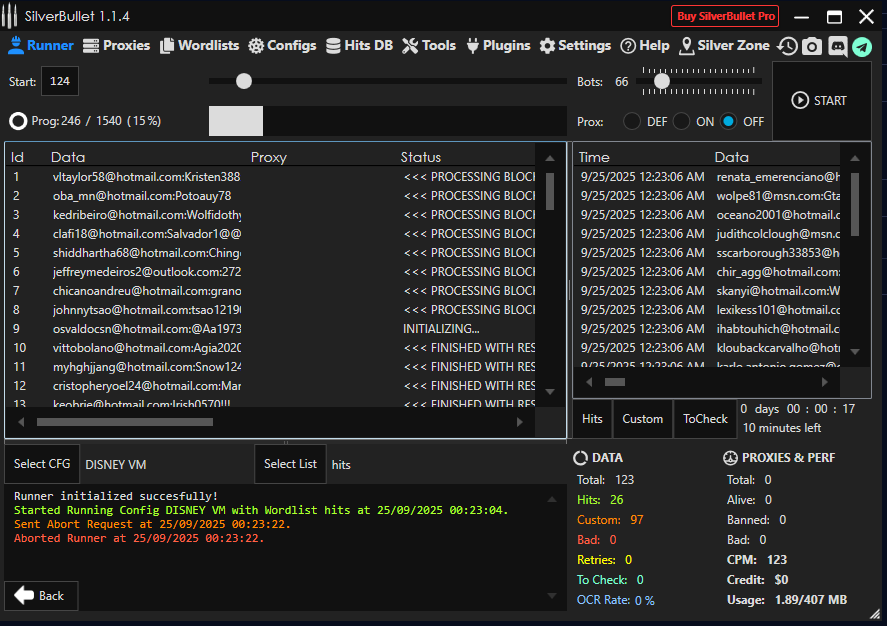Switch to the ToCheck results tab
This screenshot has height=626, width=887.
(x=705, y=419)
